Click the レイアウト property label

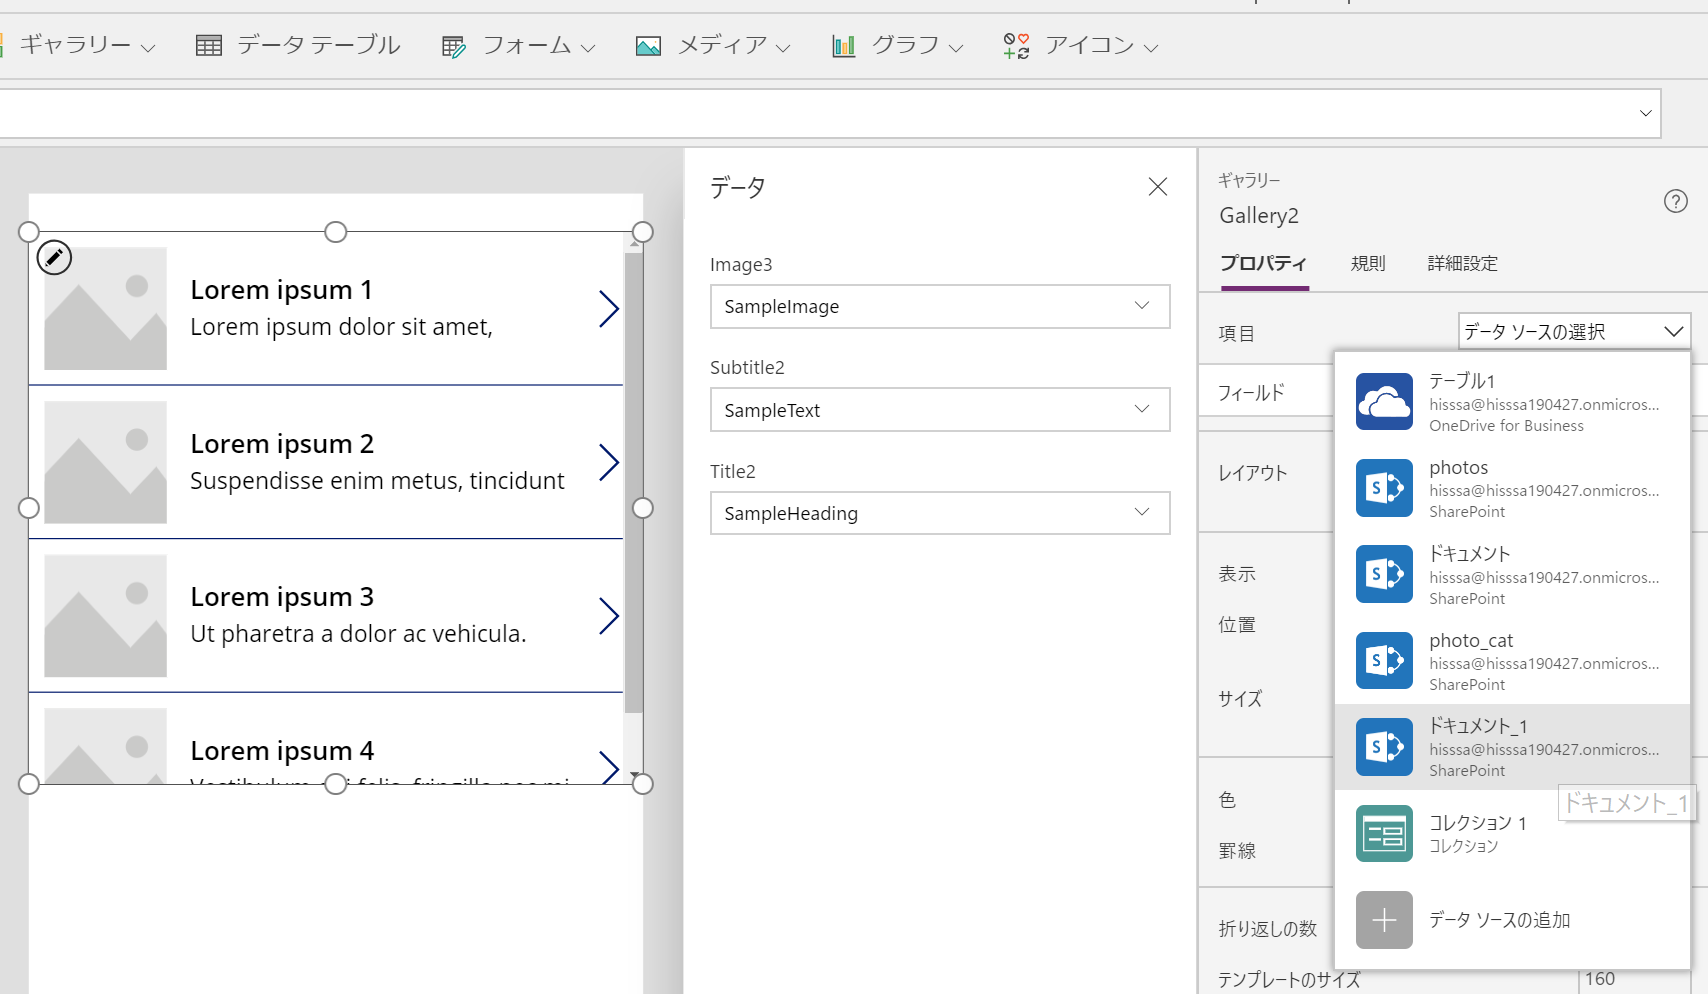tap(1253, 473)
